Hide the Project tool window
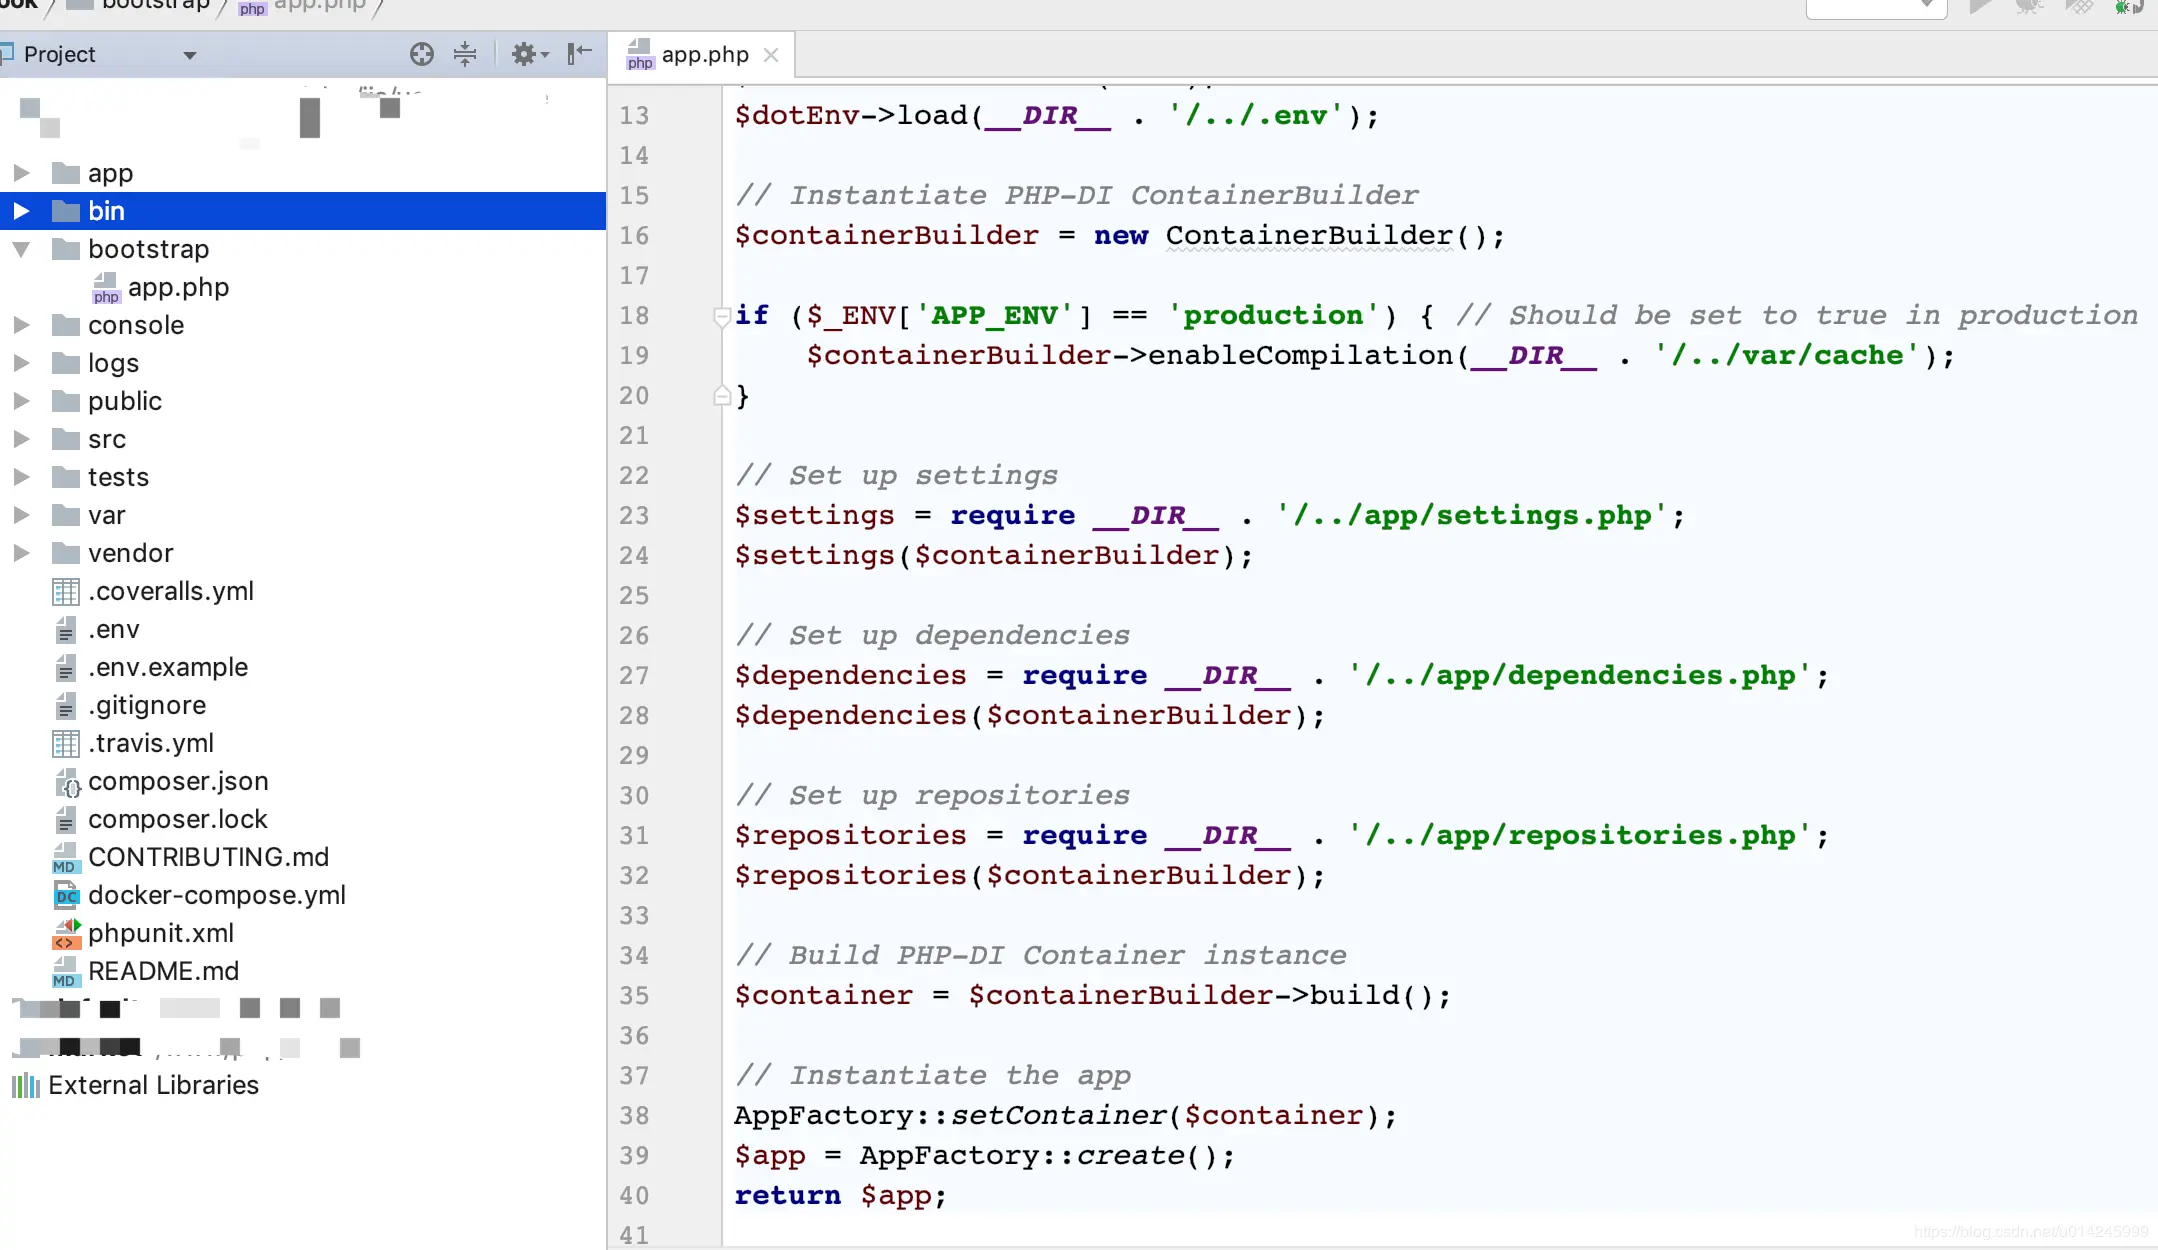Image resolution: width=2158 pixels, height=1250 pixels. coord(580,54)
